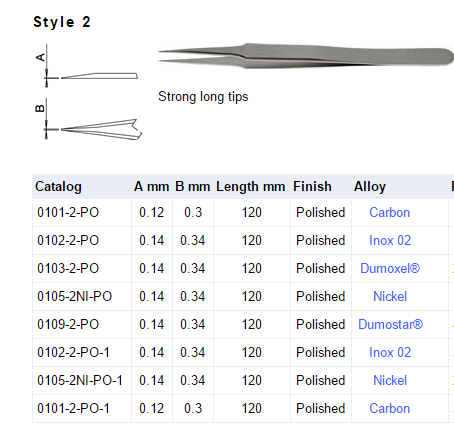Click catalog number 0105-2NI-PO-1
The width and height of the screenshot is (454, 439).
pos(80,381)
